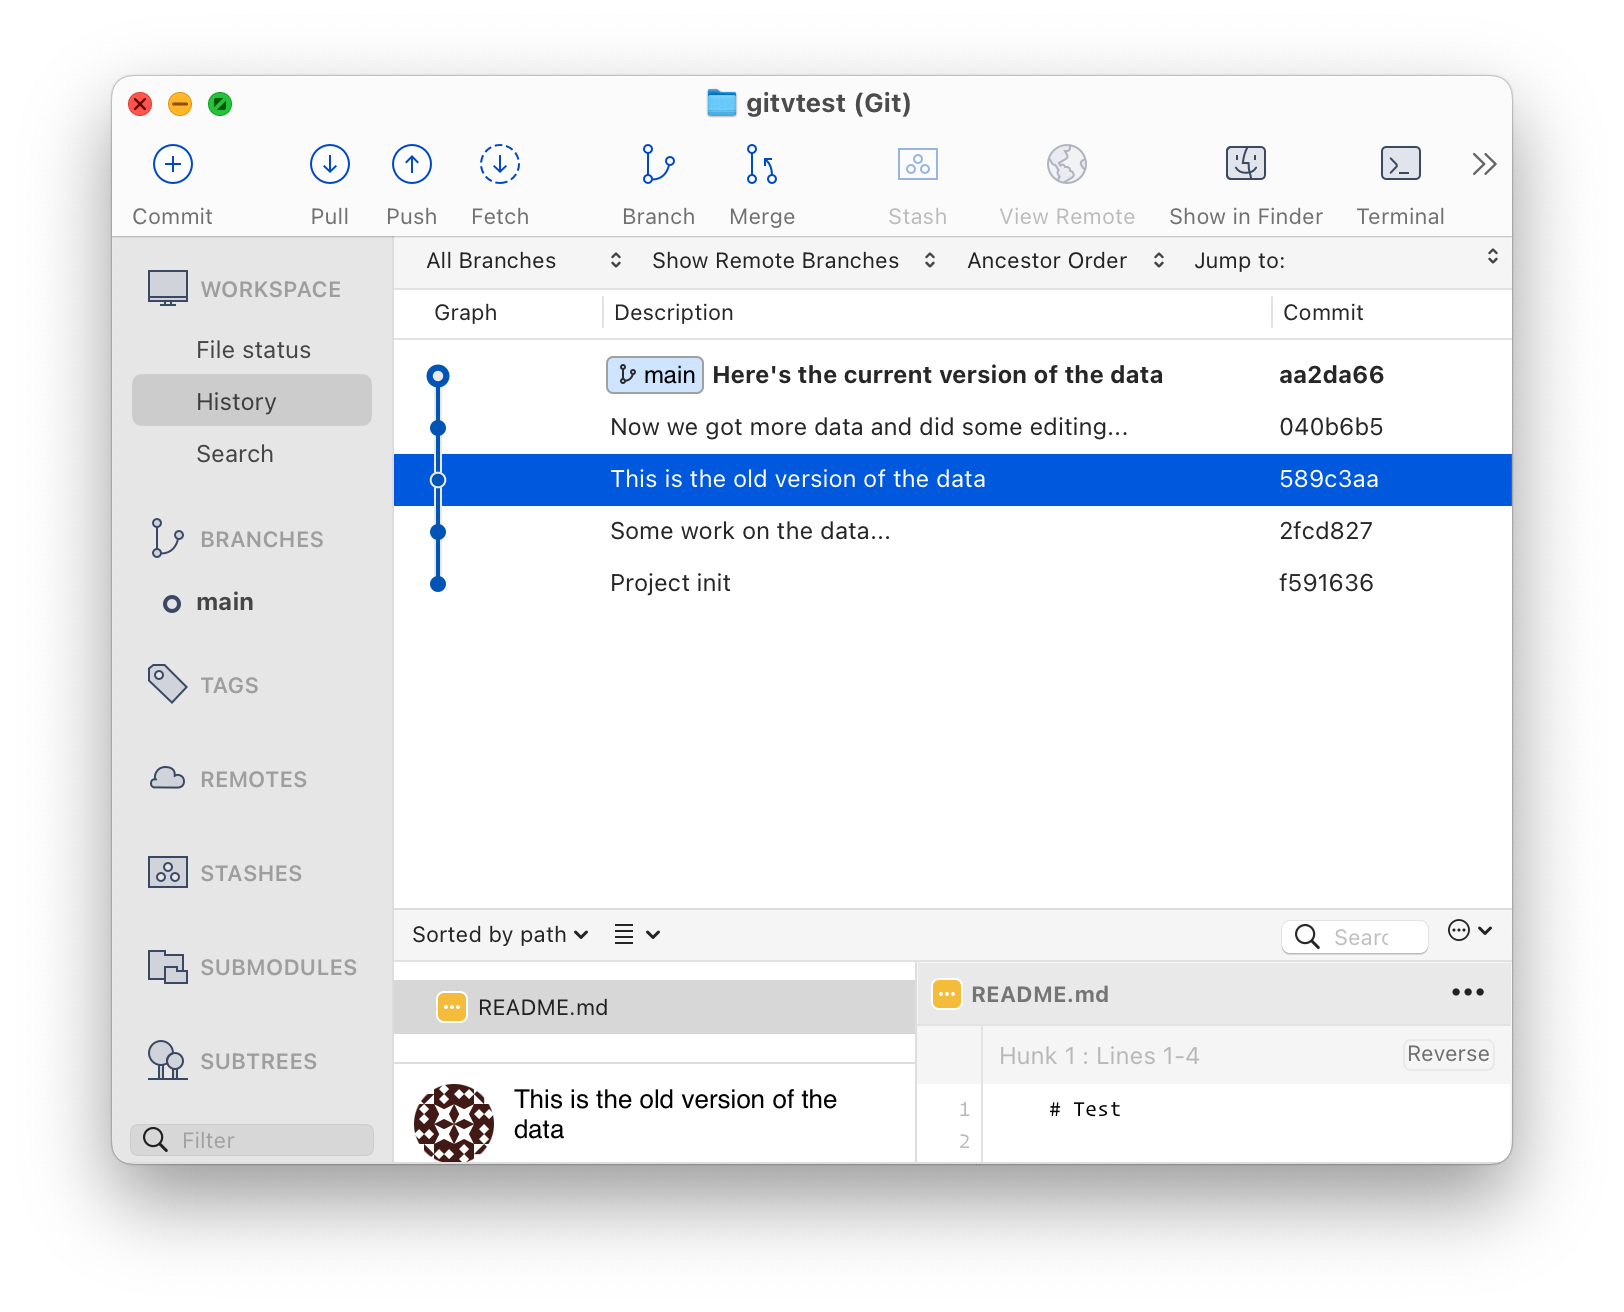Click the graph node for Project init
1624x1312 pixels.
pyautogui.click(x=437, y=584)
